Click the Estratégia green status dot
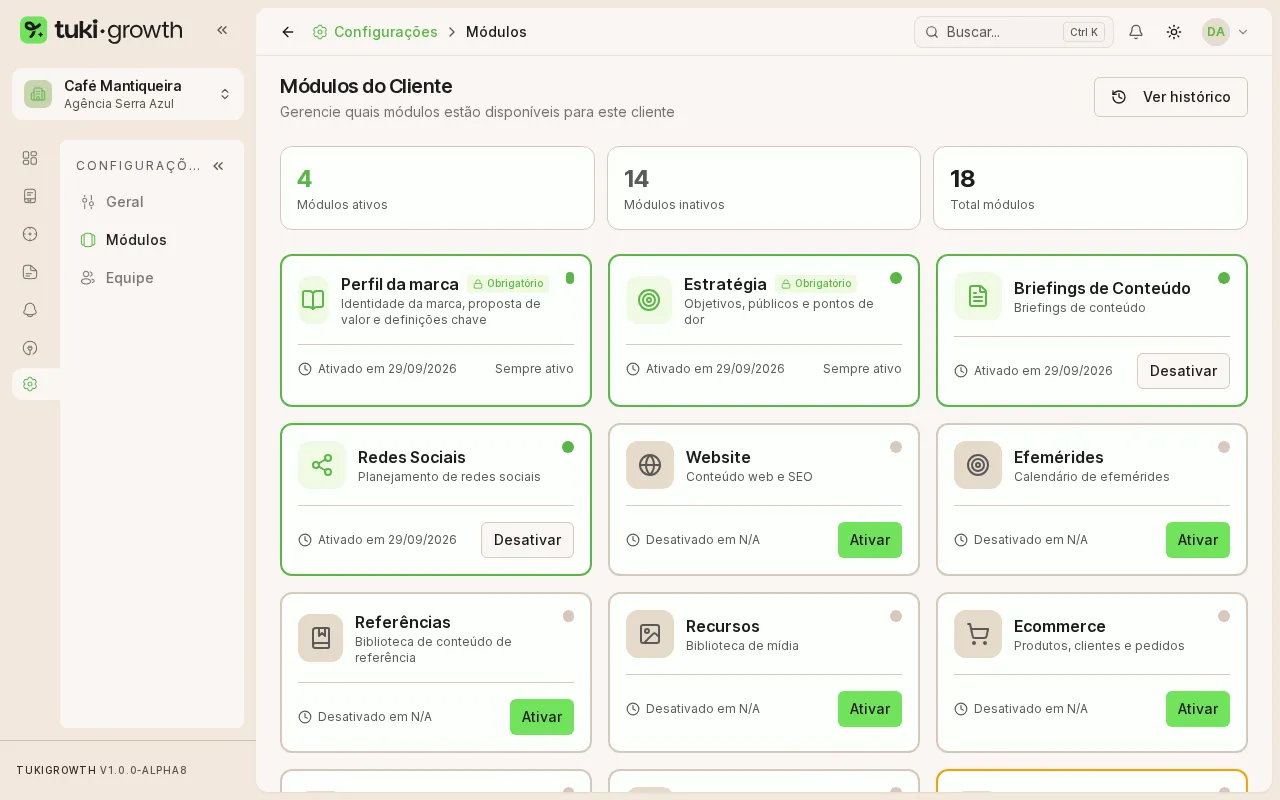 coord(896,278)
